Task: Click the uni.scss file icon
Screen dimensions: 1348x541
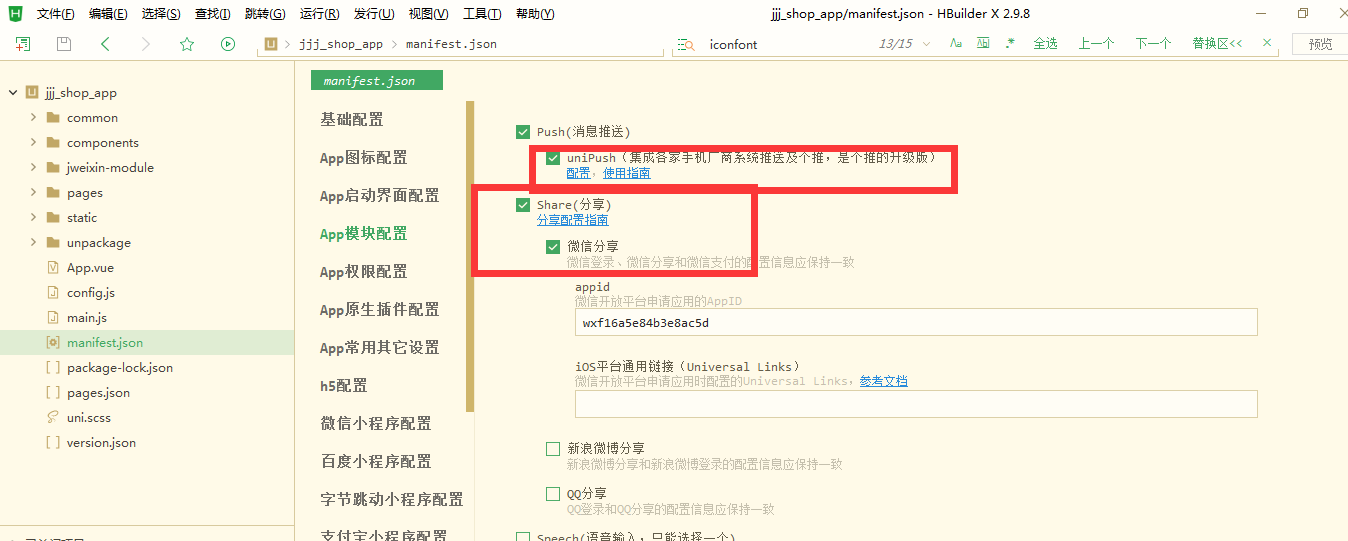Action: [53, 418]
